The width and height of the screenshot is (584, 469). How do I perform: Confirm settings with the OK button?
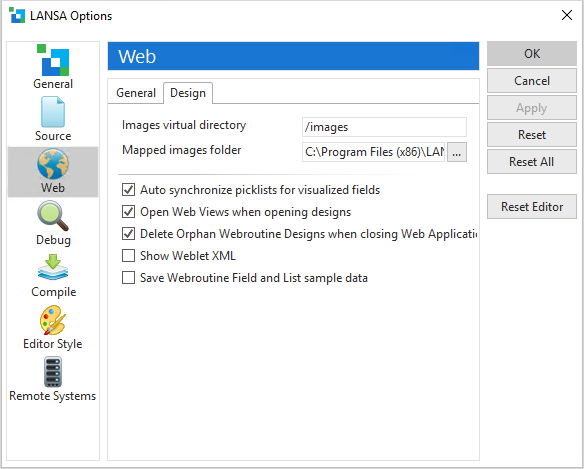click(532, 54)
